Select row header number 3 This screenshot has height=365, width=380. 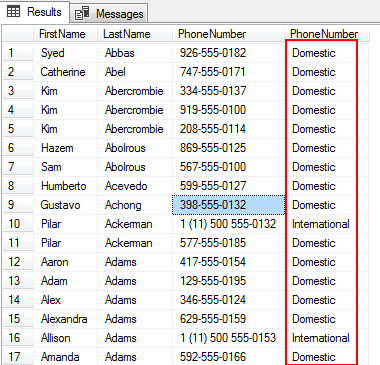point(18,91)
